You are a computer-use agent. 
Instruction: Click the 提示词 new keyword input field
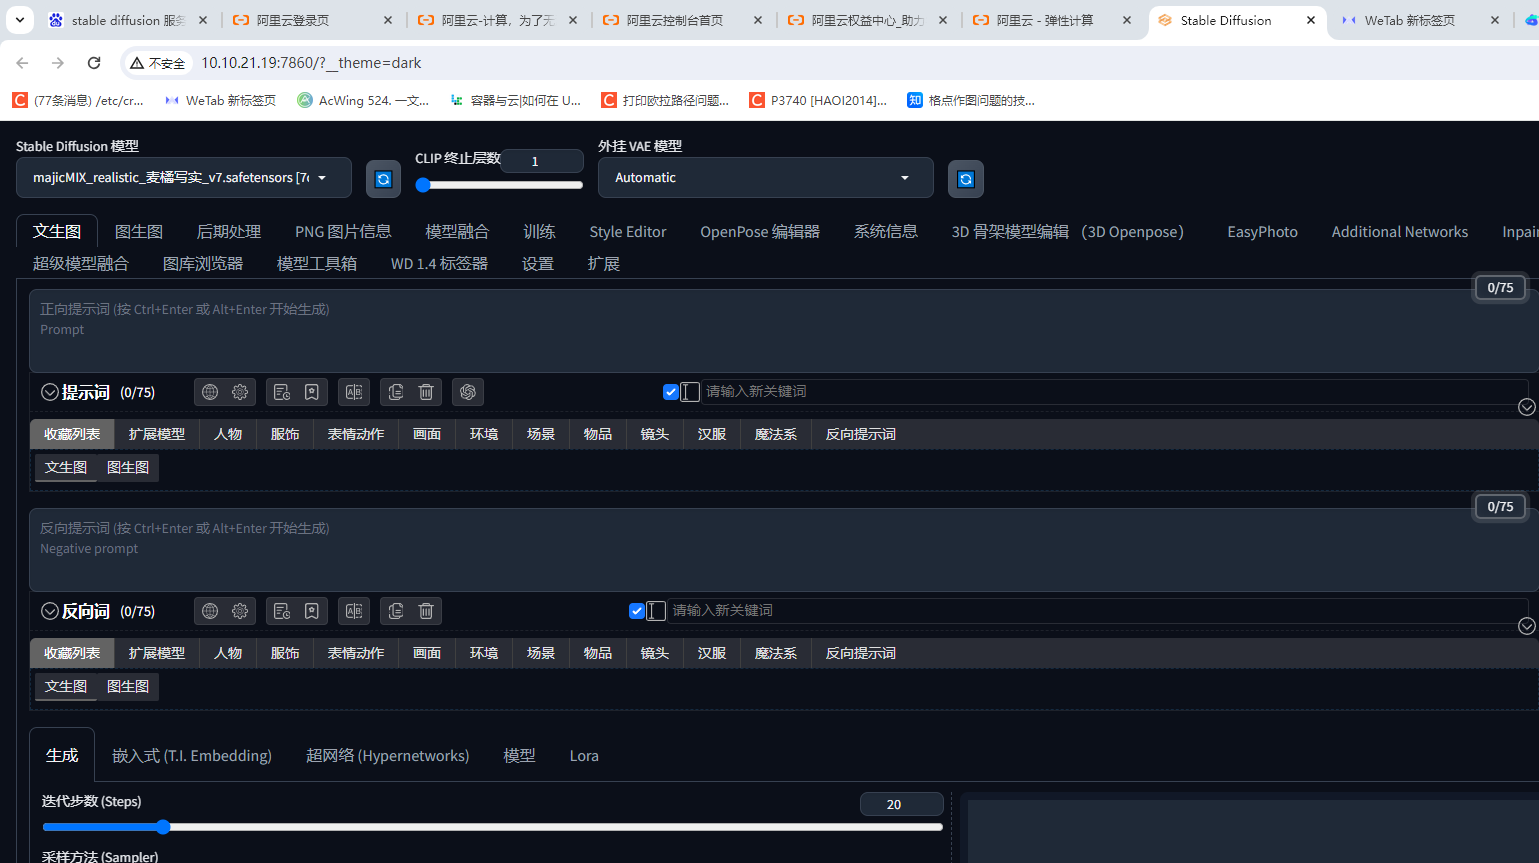[1115, 391]
